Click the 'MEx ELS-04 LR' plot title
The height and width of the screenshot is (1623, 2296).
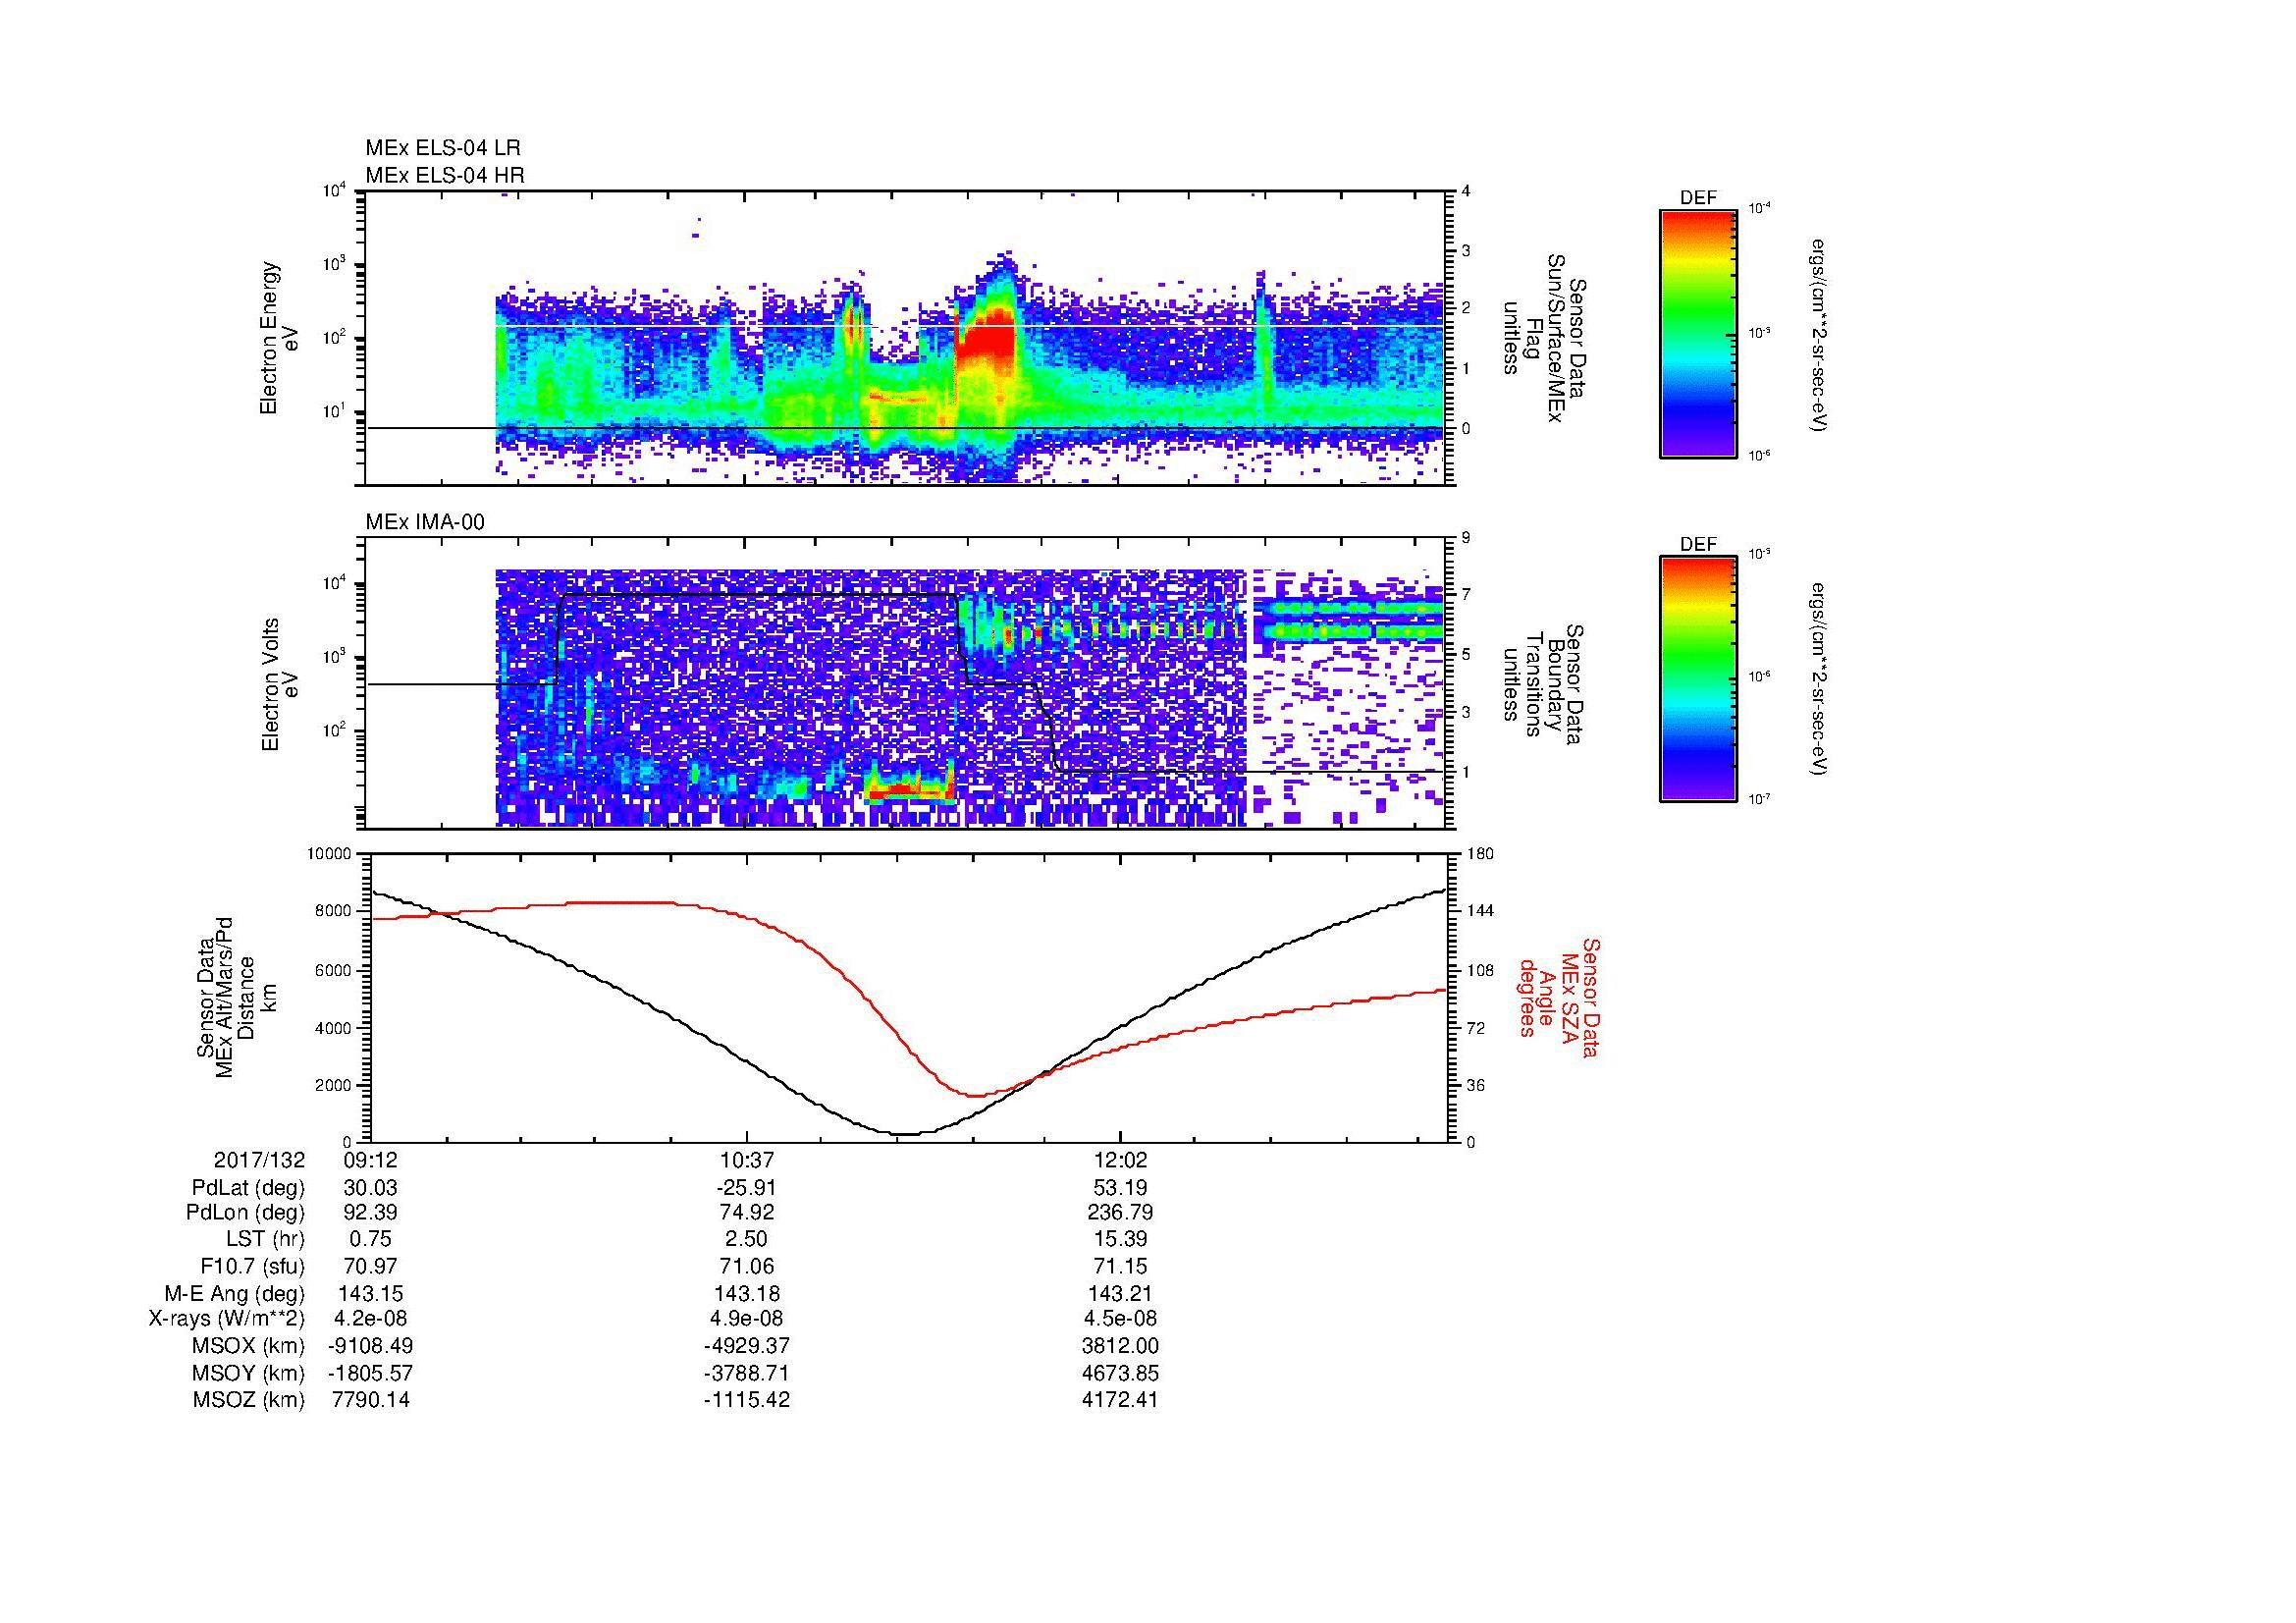coord(443,148)
